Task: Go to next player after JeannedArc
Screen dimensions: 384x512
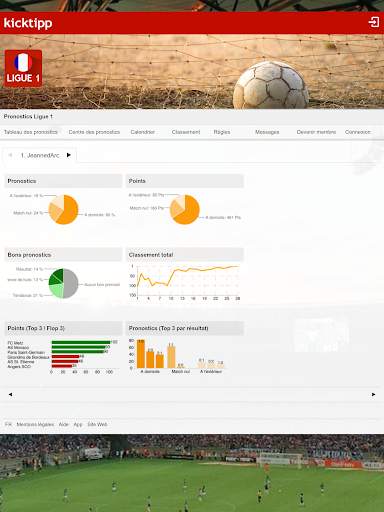Action: tap(69, 155)
